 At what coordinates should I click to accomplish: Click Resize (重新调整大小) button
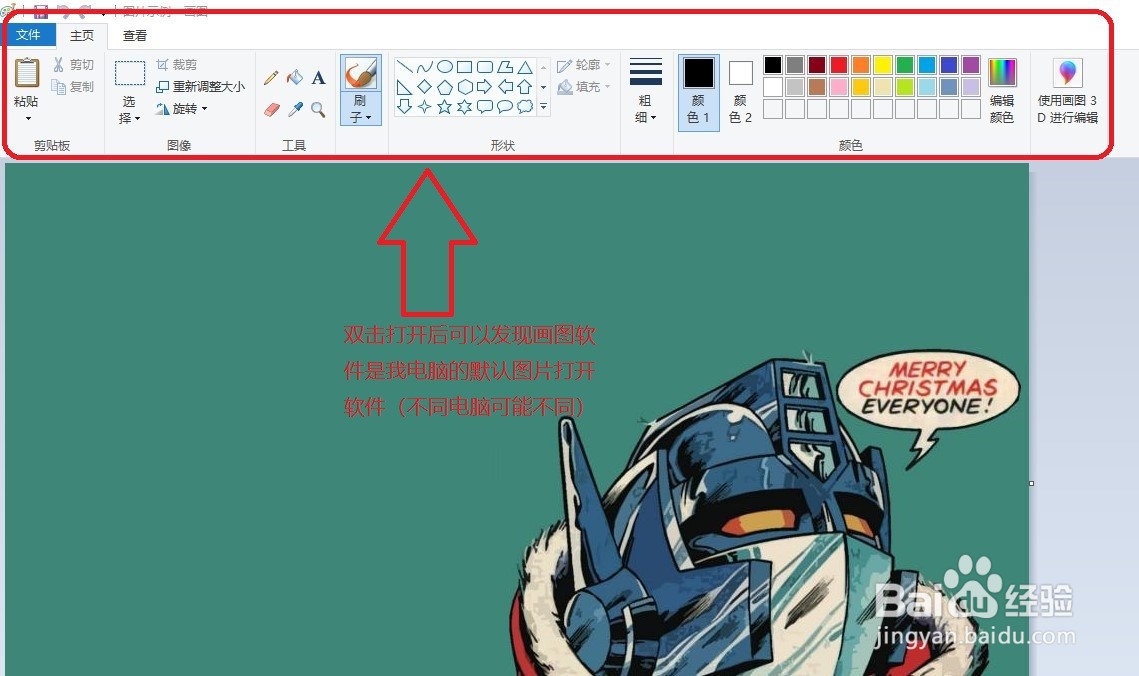[x=200, y=87]
